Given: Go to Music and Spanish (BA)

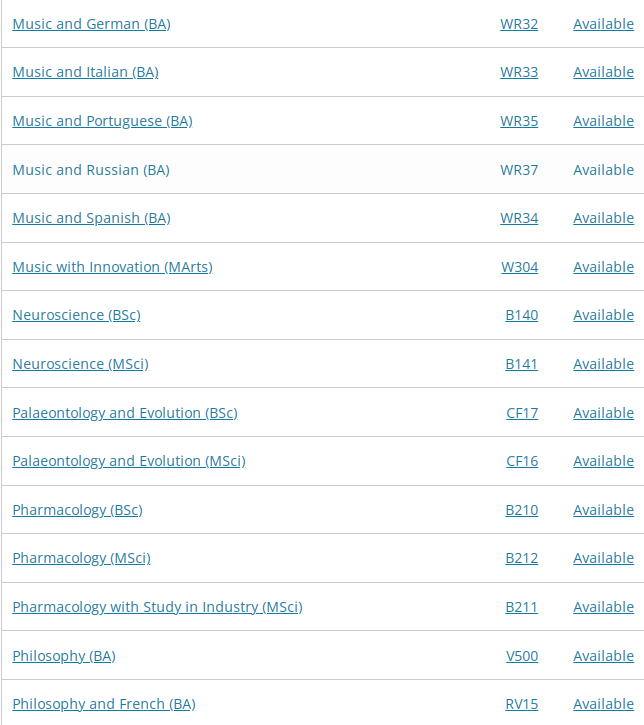Looking at the screenshot, I should click(x=92, y=218).
